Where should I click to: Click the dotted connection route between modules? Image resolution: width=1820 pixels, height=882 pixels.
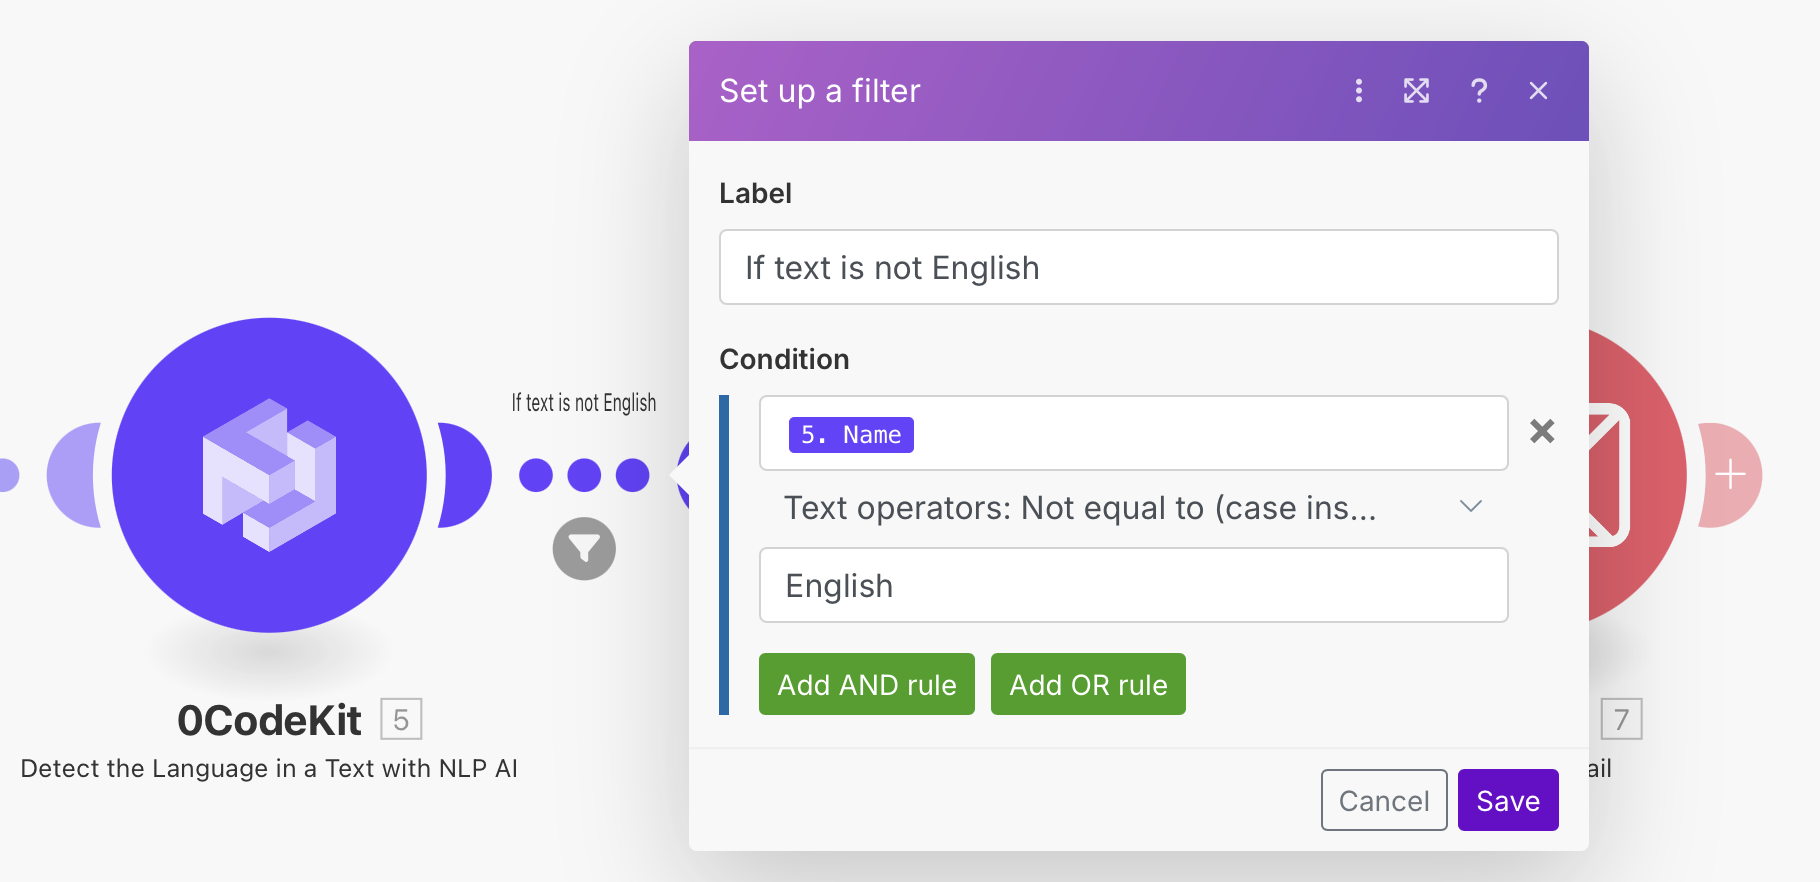[584, 475]
